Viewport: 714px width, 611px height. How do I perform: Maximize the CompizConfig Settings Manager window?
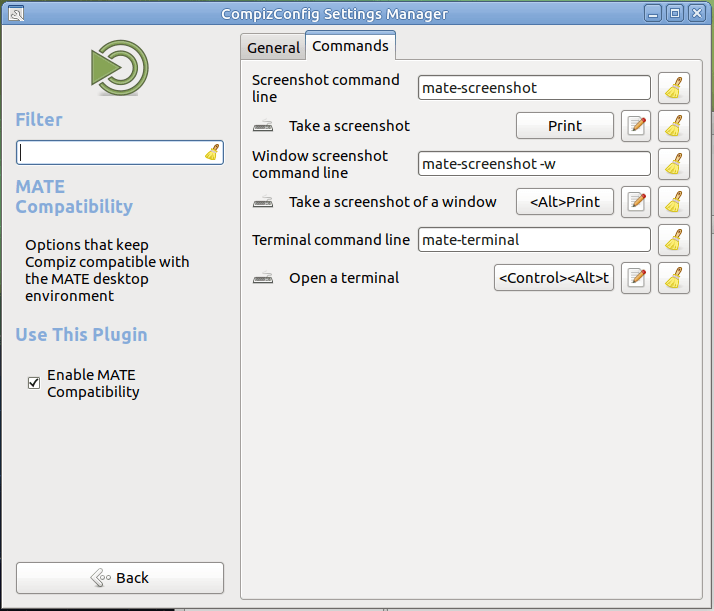tap(675, 14)
